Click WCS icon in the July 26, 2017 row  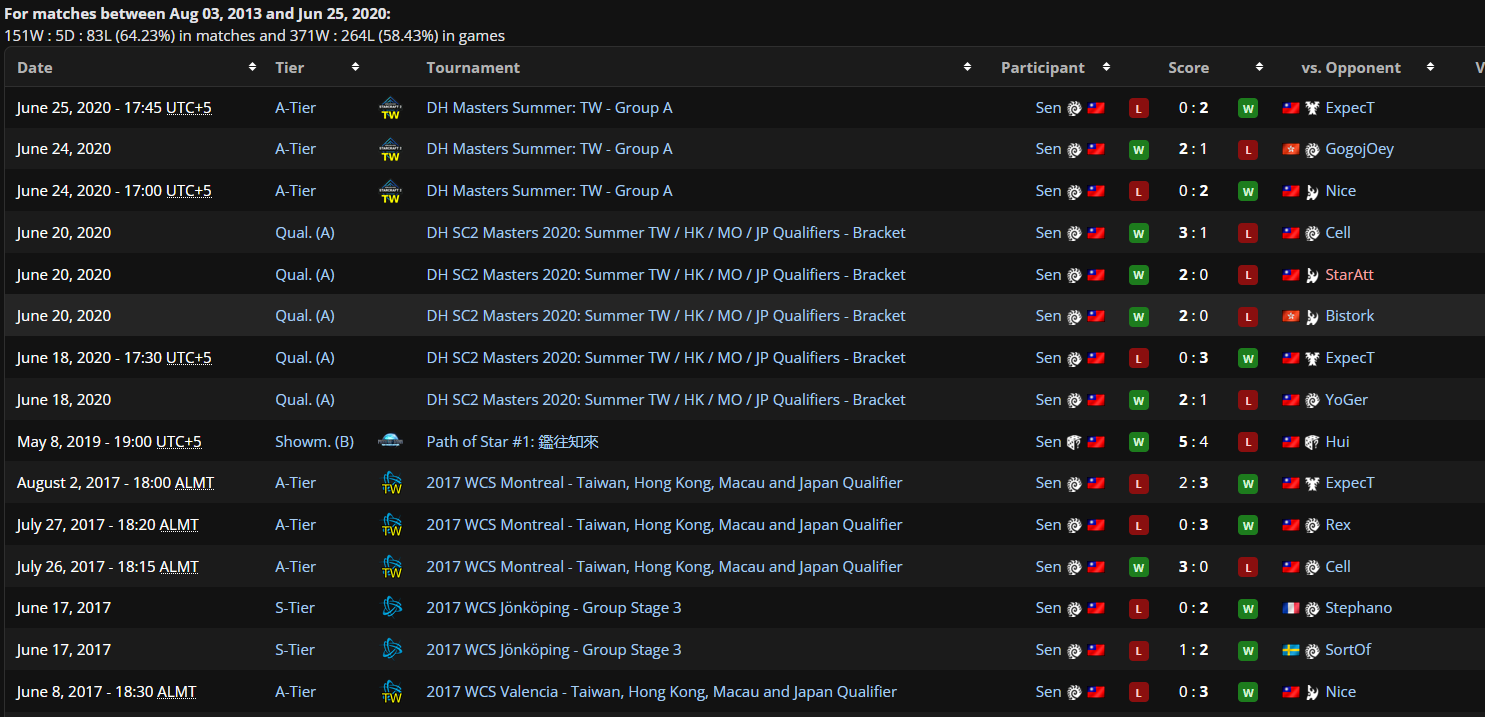391,567
